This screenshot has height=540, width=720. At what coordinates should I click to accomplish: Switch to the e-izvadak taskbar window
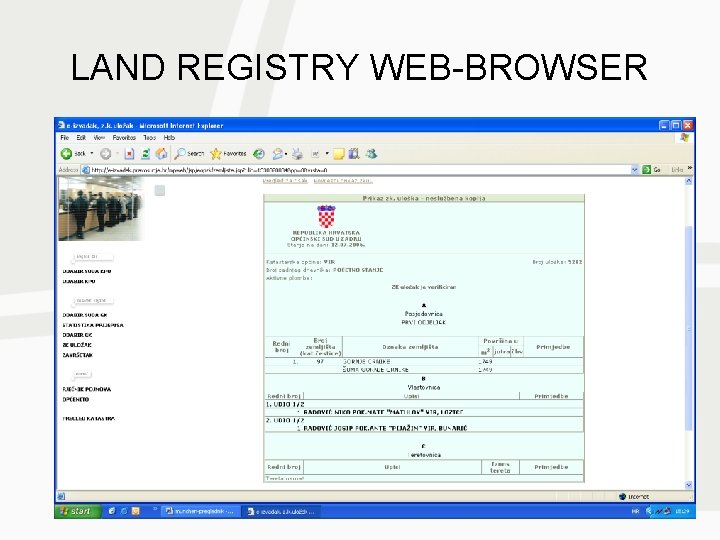[x=281, y=511]
